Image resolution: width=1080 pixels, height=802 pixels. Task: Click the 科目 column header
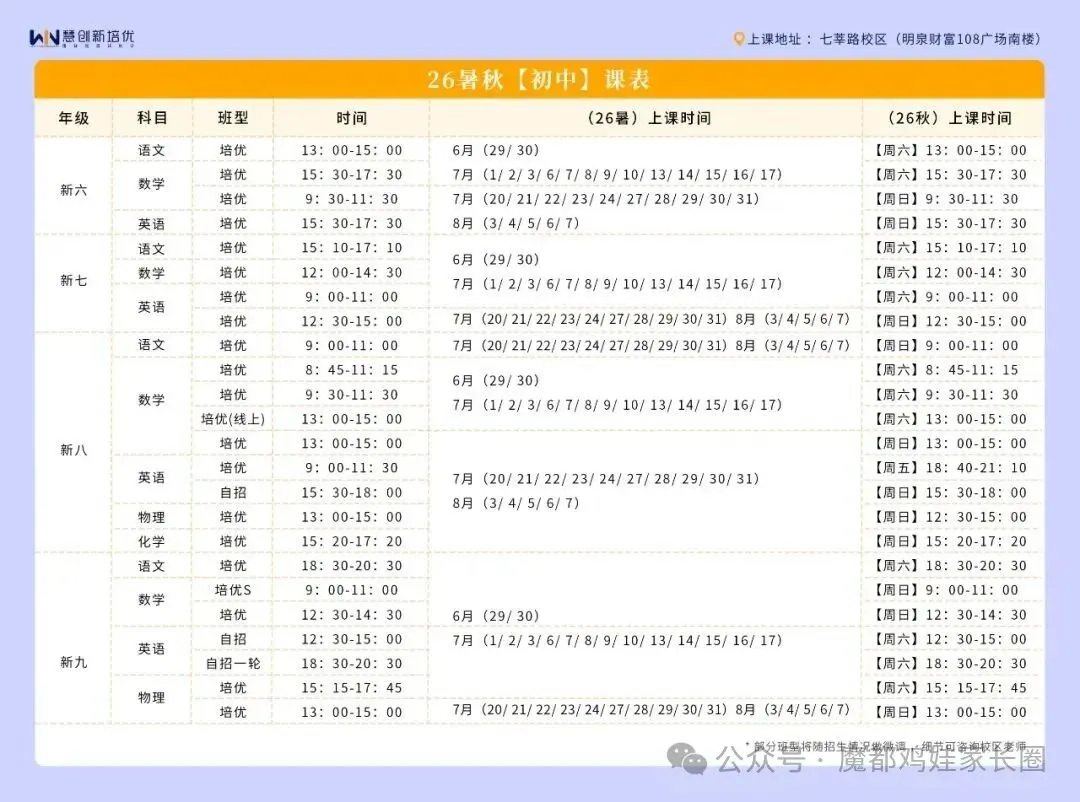[x=152, y=118]
